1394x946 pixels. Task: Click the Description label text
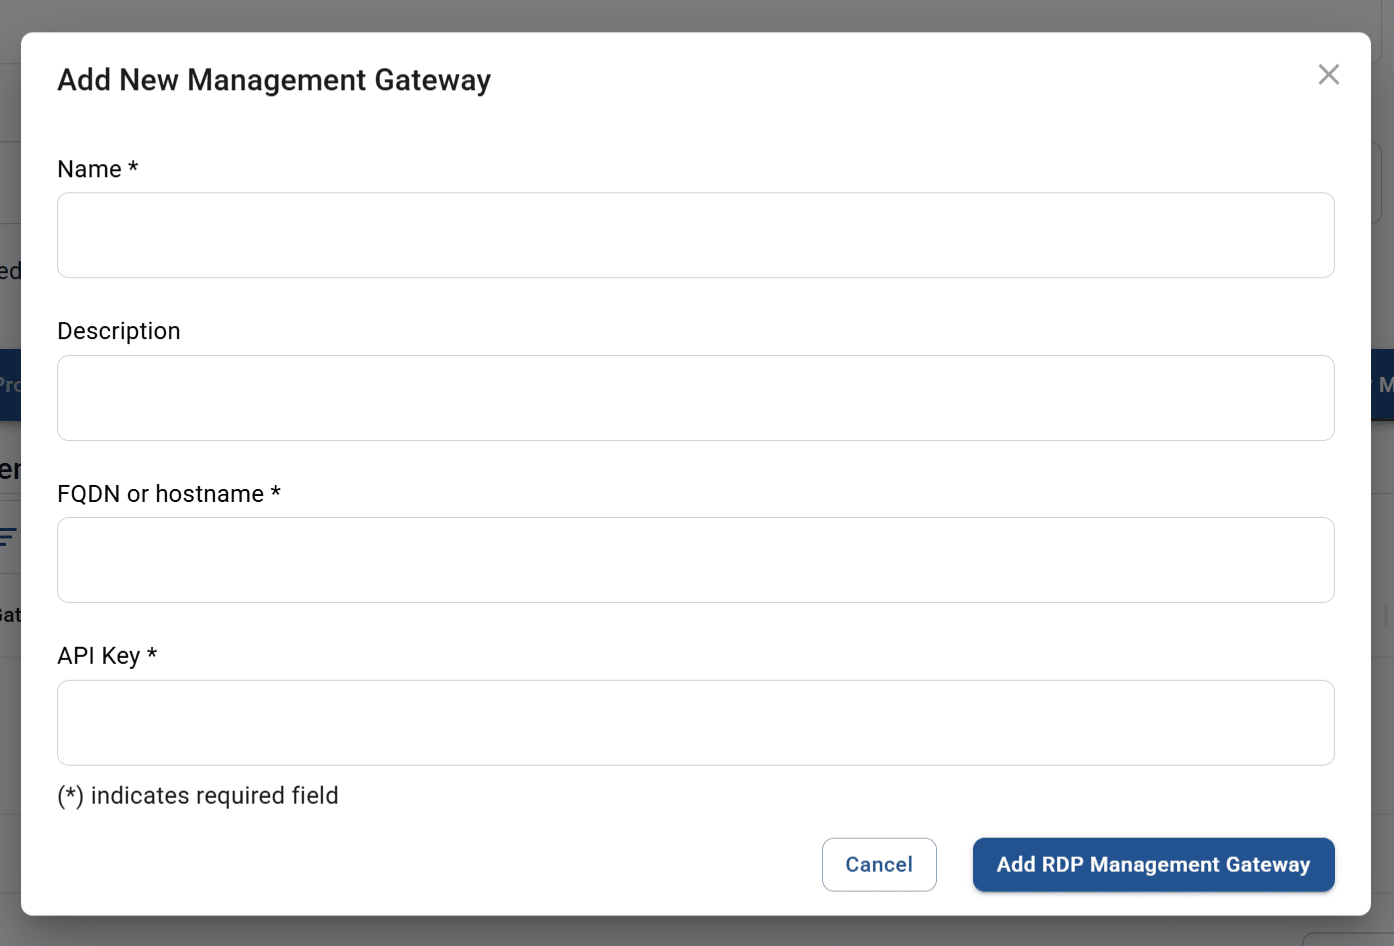(119, 331)
